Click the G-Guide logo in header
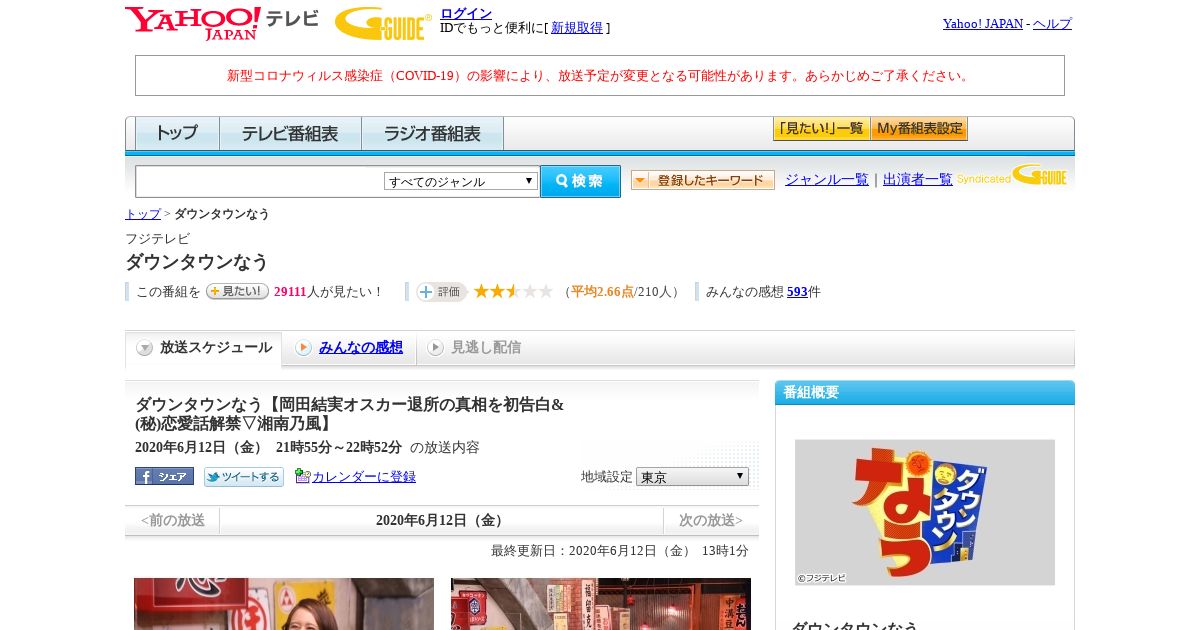The image size is (1200, 630). click(x=383, y=23)
